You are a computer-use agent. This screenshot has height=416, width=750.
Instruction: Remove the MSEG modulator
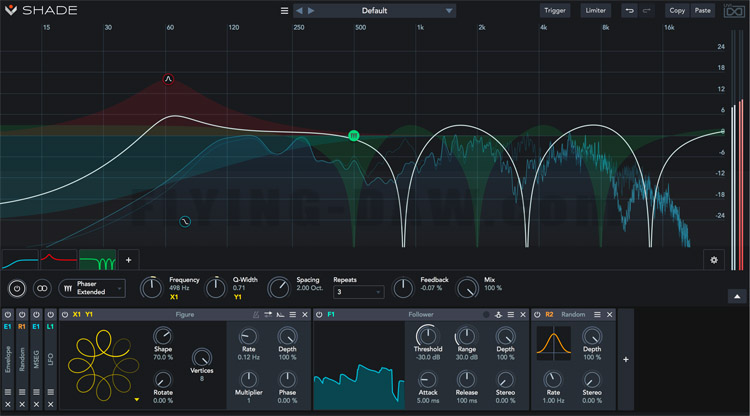point(36,405)
